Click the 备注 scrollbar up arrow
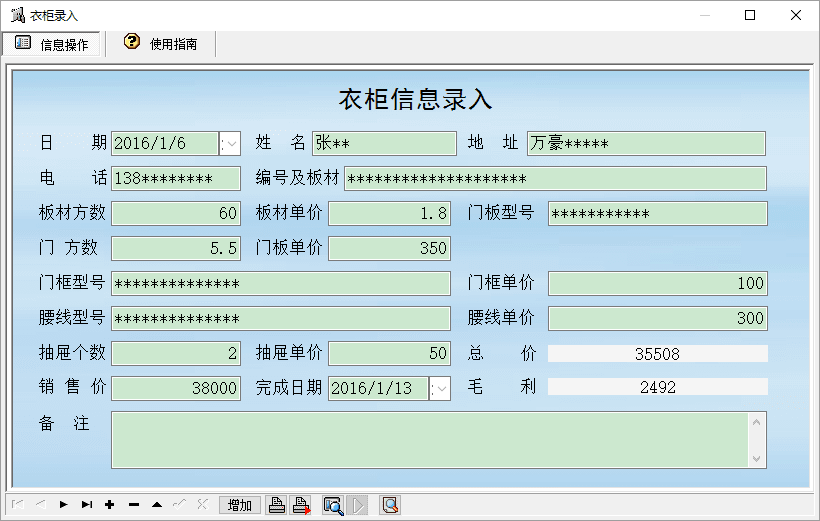The image size is (820, 521). pyautogui.click(x=756, y=422)
